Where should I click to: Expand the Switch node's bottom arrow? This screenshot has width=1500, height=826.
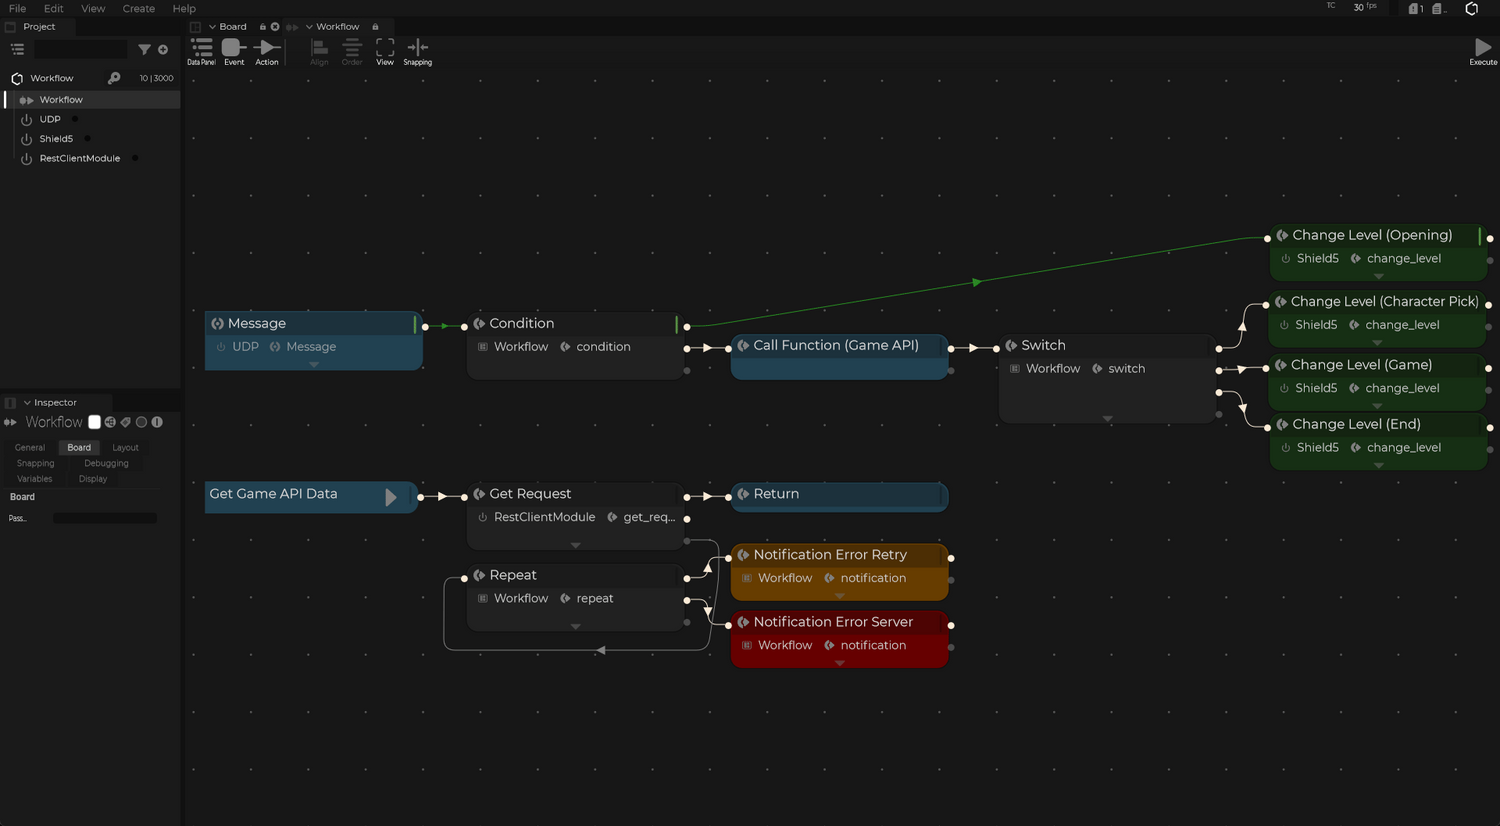(x=1107, y=419)
